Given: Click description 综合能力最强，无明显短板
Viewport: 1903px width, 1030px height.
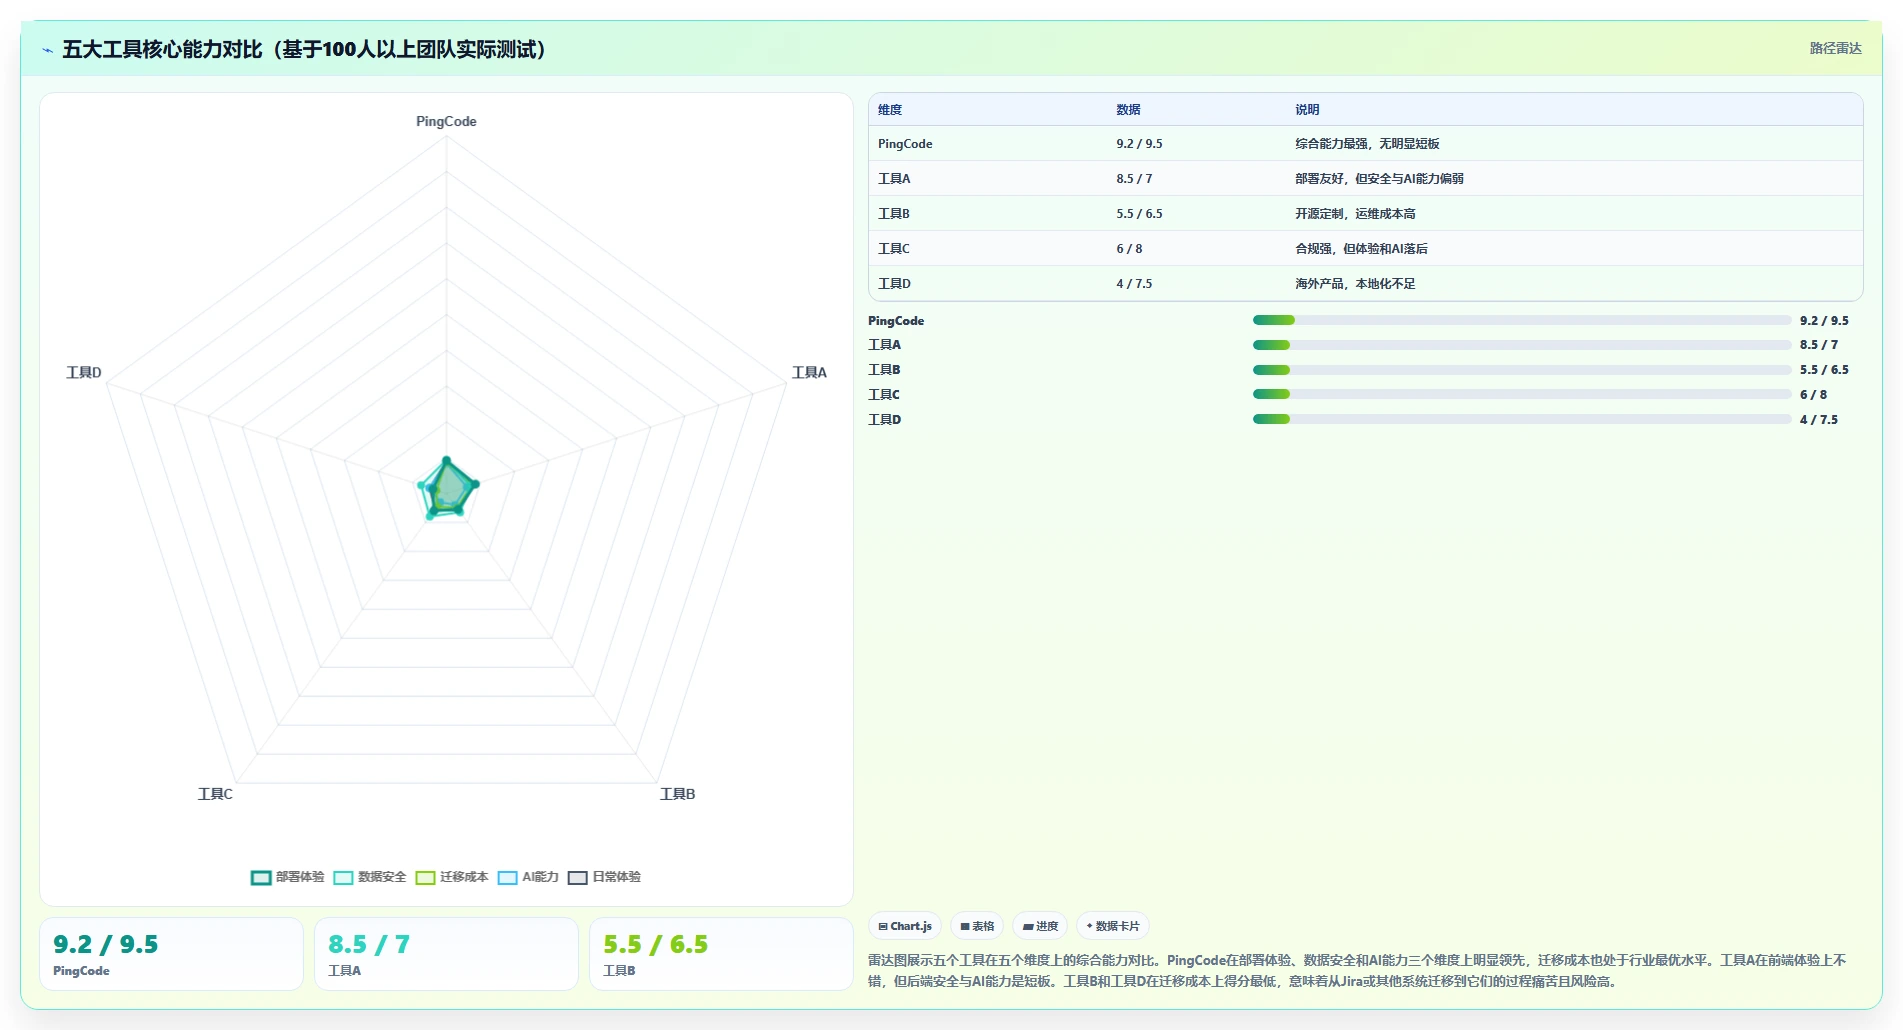Looking at the screenshot, I should pos(1367,144).
